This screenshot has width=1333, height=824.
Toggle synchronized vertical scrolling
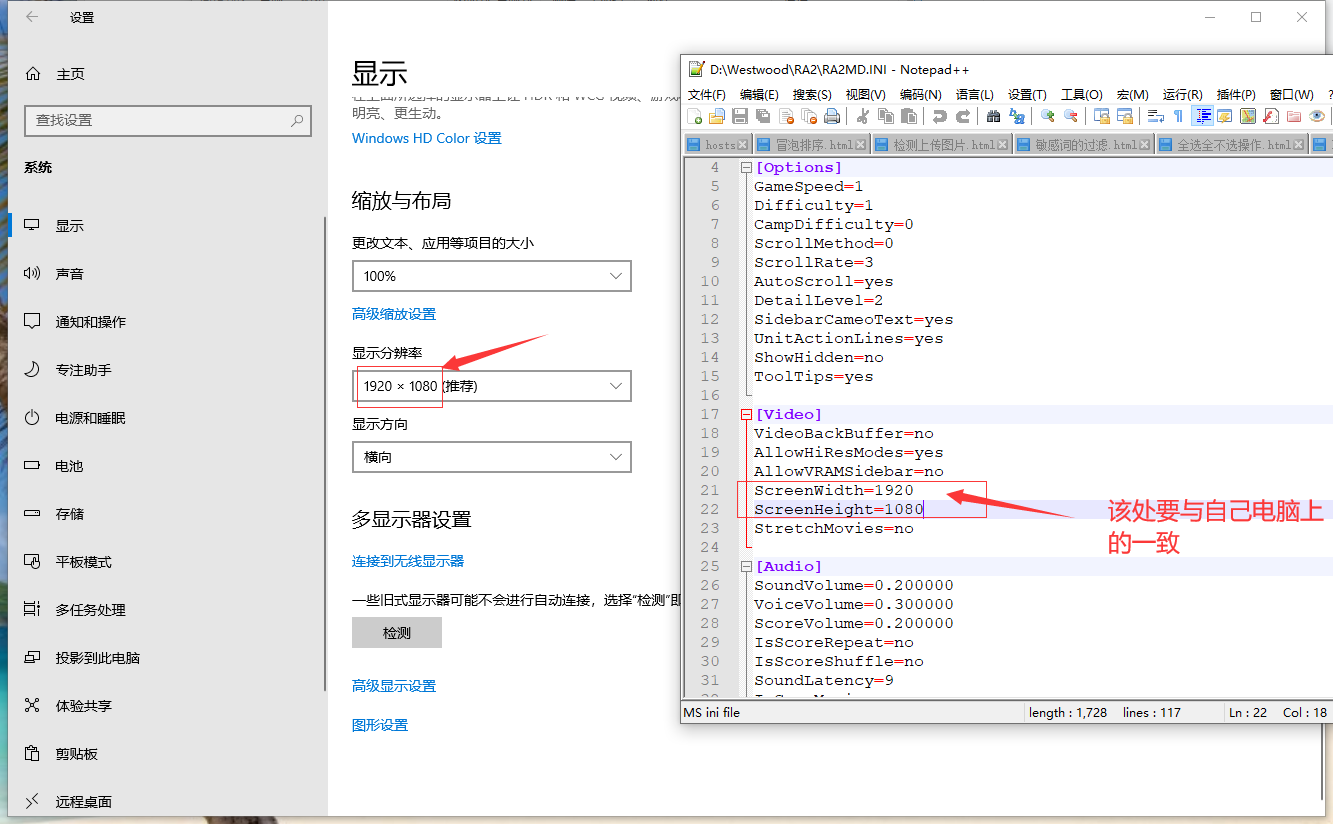pos(1101,116)
